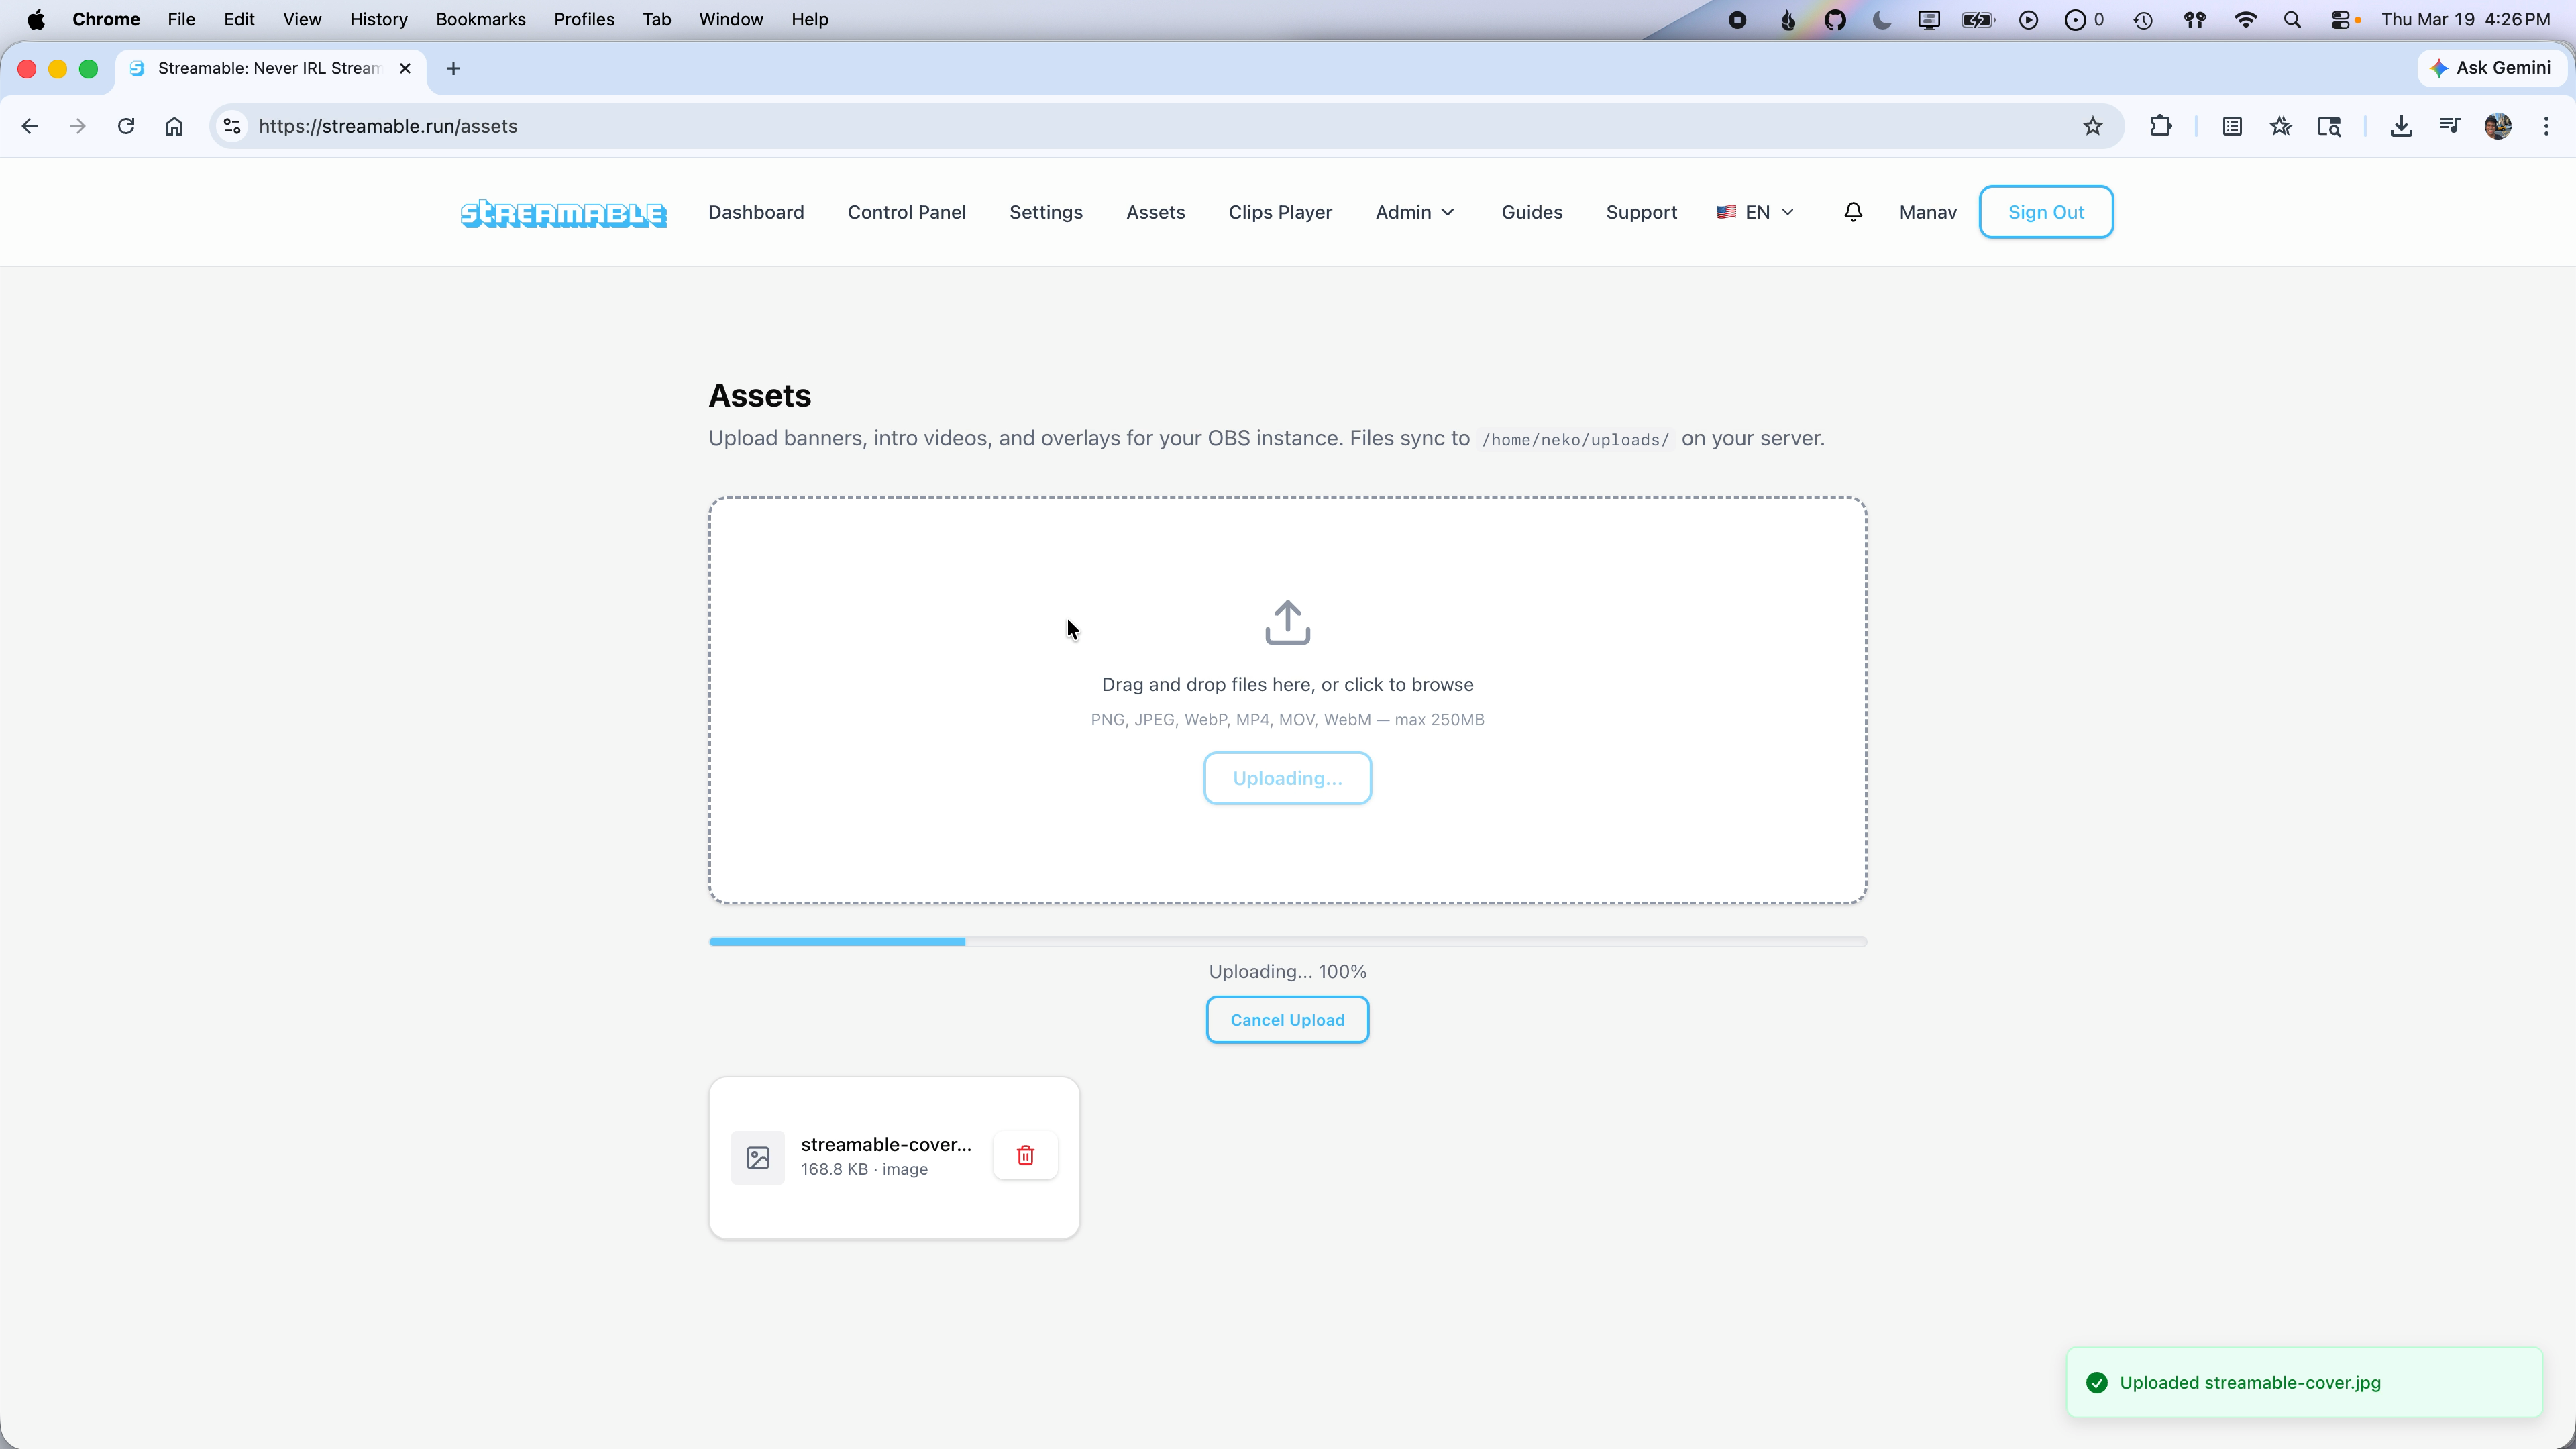Reload the assets page
This screenshot has width=2576, height=1449.
(126, 126)
